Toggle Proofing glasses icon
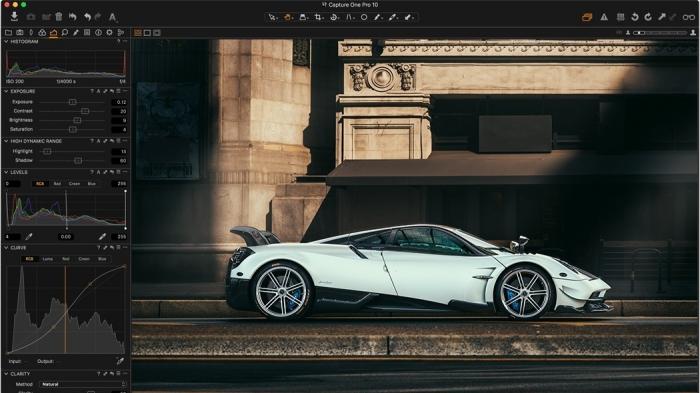Image resolution: width=700 pixels, height=393 pixels. [x=689, y=17]
